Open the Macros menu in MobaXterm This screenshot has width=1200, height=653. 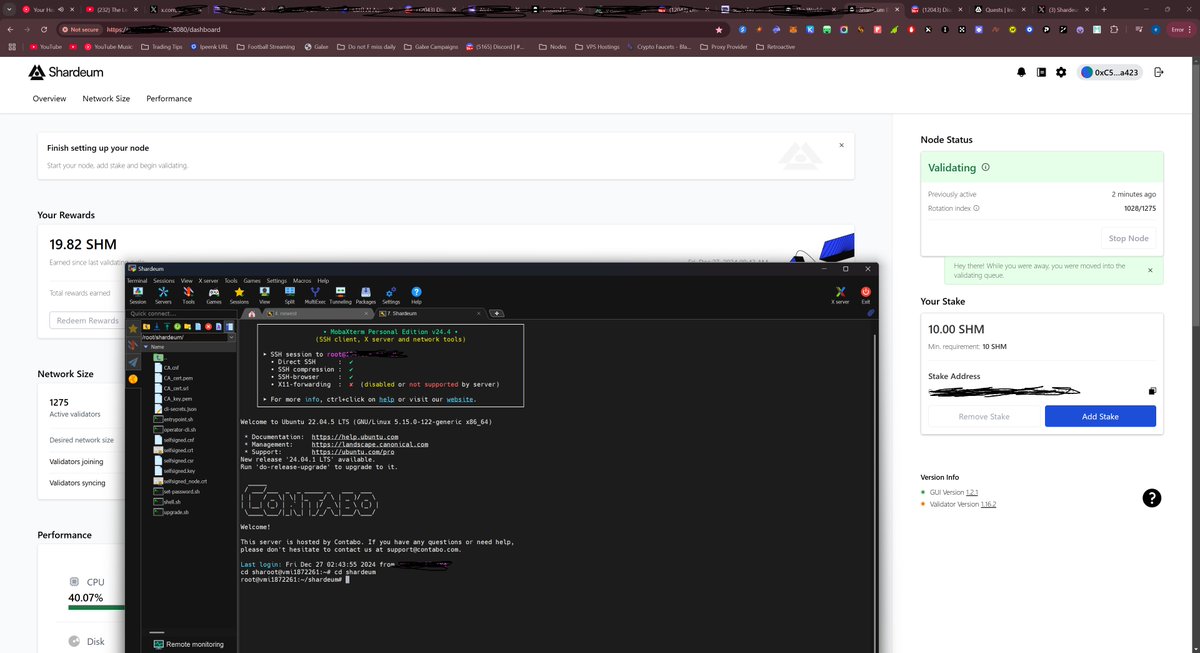tap(302, 280)
